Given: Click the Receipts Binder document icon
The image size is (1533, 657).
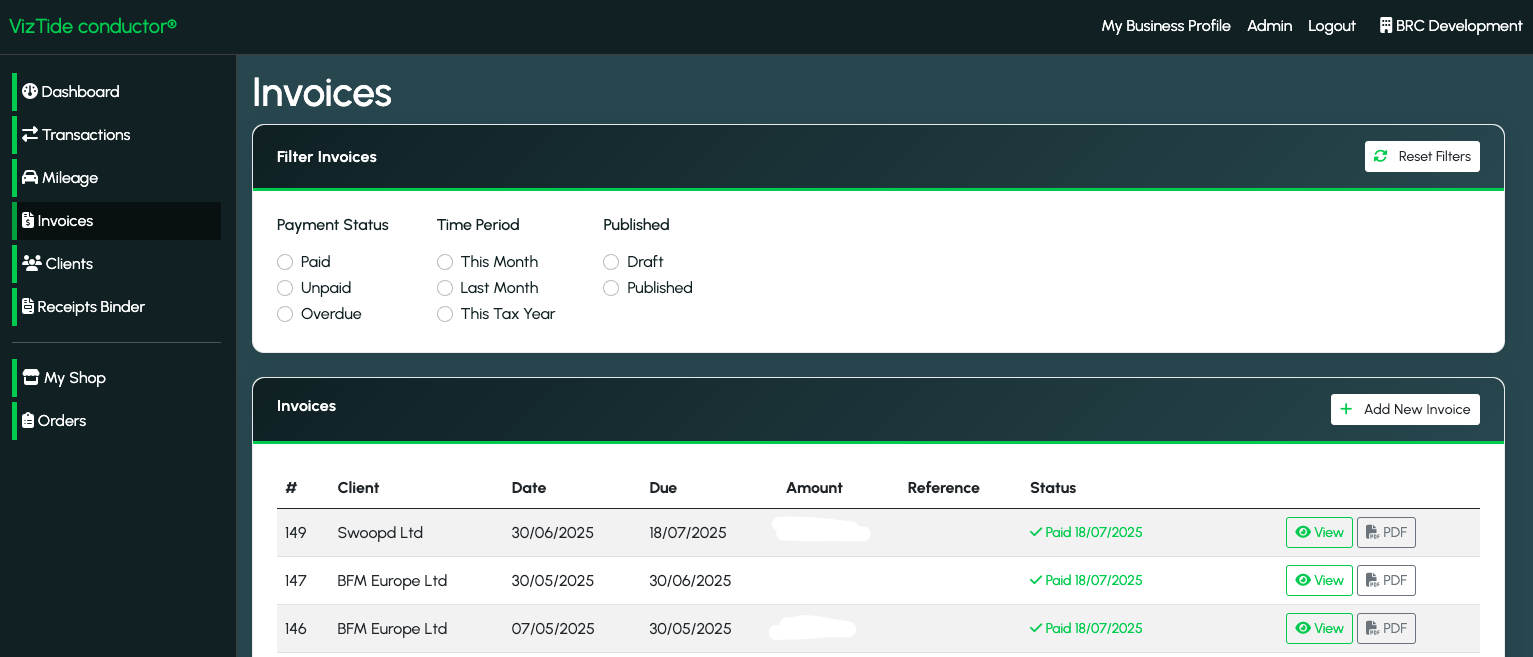Looking at the screenshot, I should click(x=28, y=306).
